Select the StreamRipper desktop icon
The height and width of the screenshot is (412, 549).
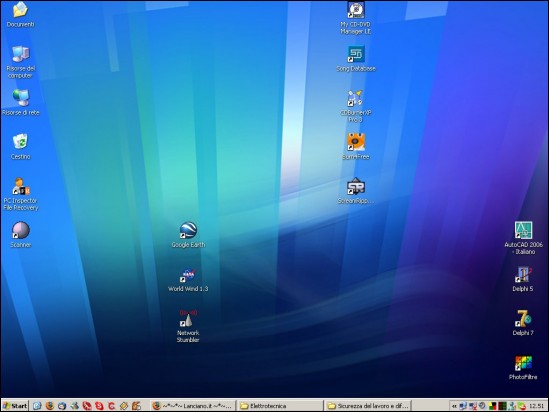click(356, 191)
